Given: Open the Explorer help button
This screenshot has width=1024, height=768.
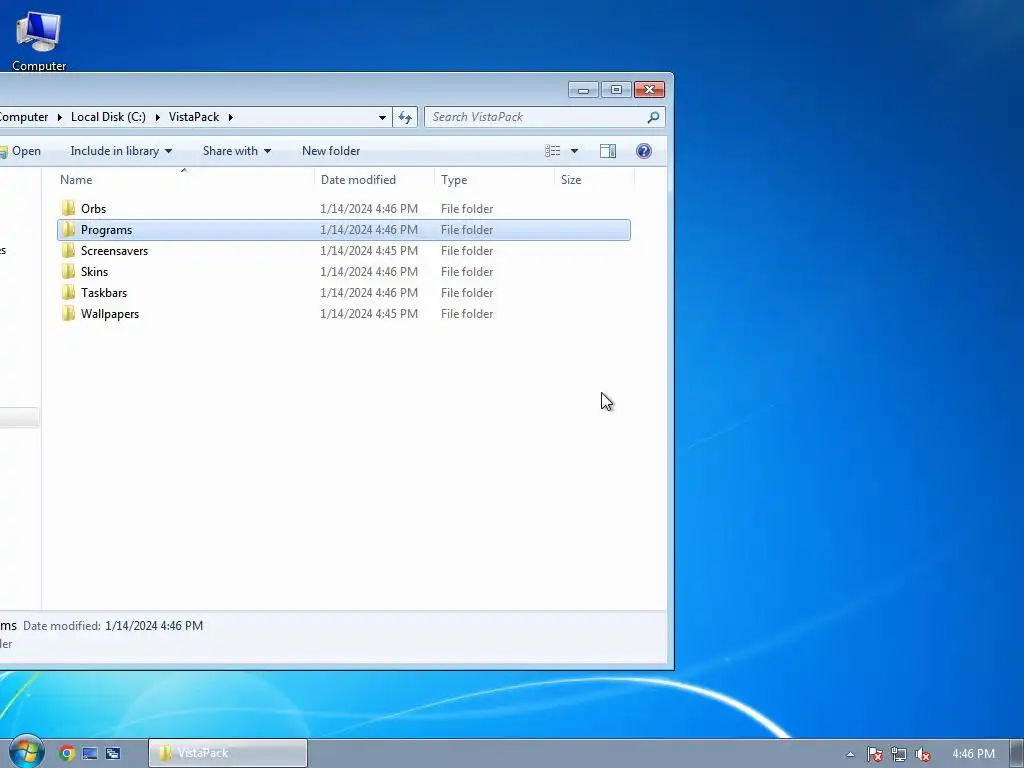Looking at the screenshot, I should (x=643, y=151).
